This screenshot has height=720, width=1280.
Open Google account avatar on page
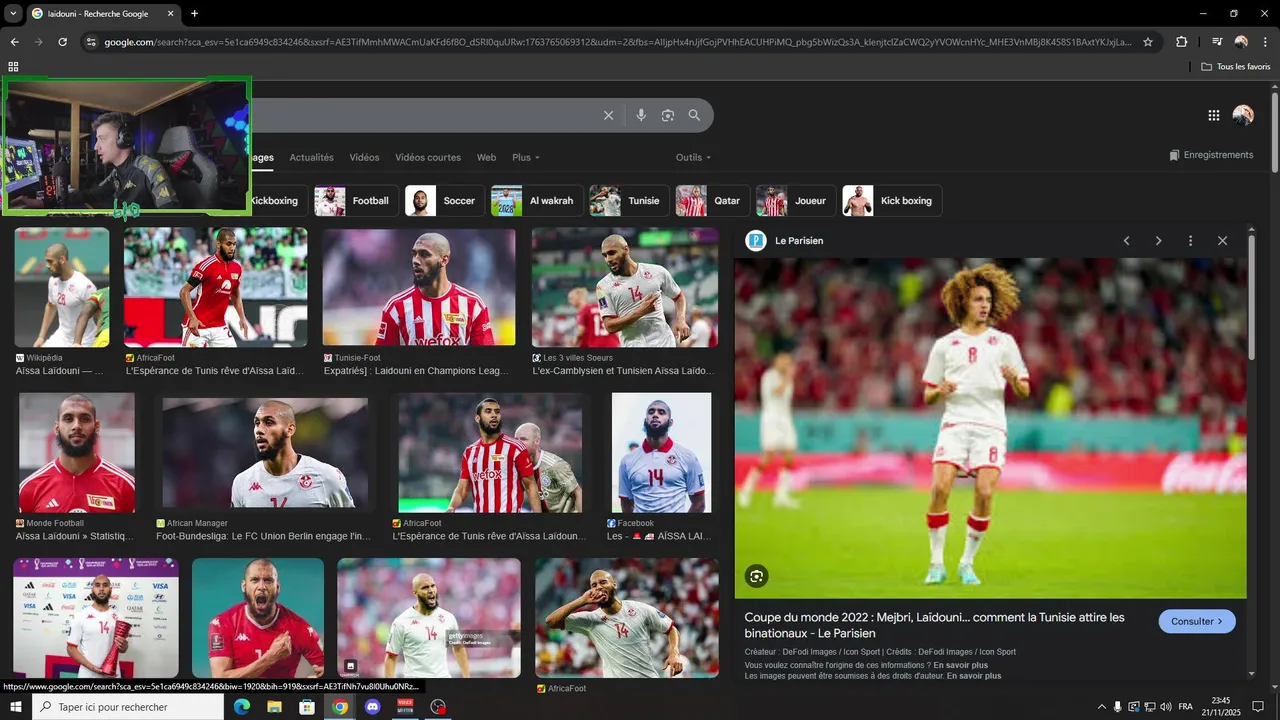(x=1243, y=115)
